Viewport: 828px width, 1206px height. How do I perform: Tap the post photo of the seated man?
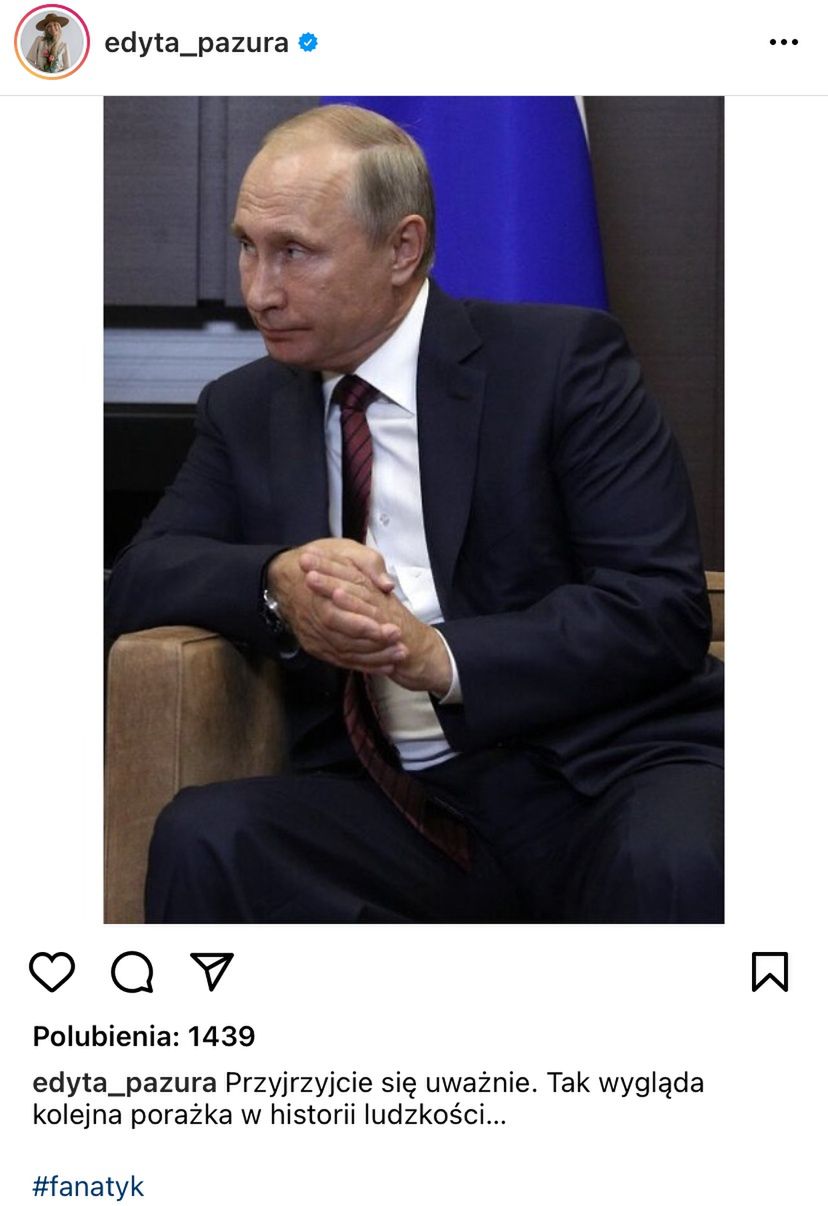coord(414,509)
